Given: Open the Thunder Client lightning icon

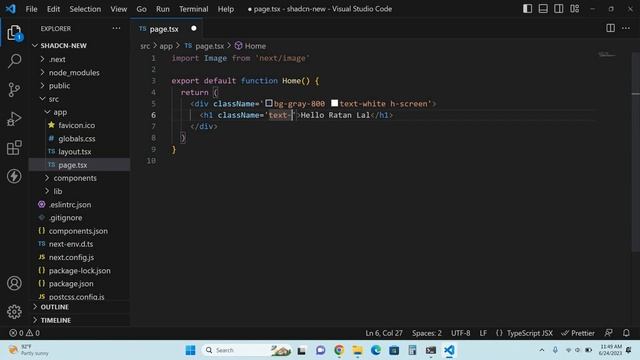Looking at the screenshot, I should (14, 176).
